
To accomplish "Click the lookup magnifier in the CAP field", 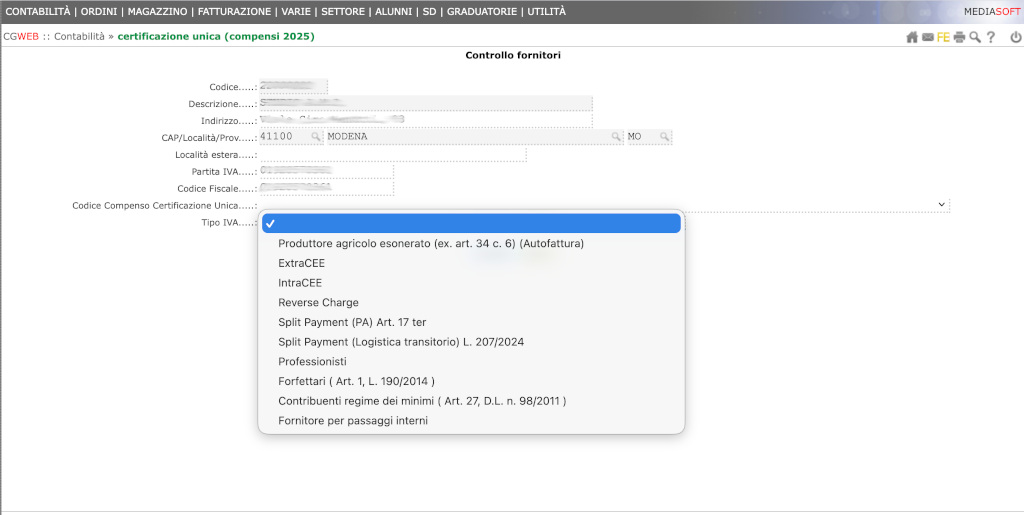I will [315, 137].
